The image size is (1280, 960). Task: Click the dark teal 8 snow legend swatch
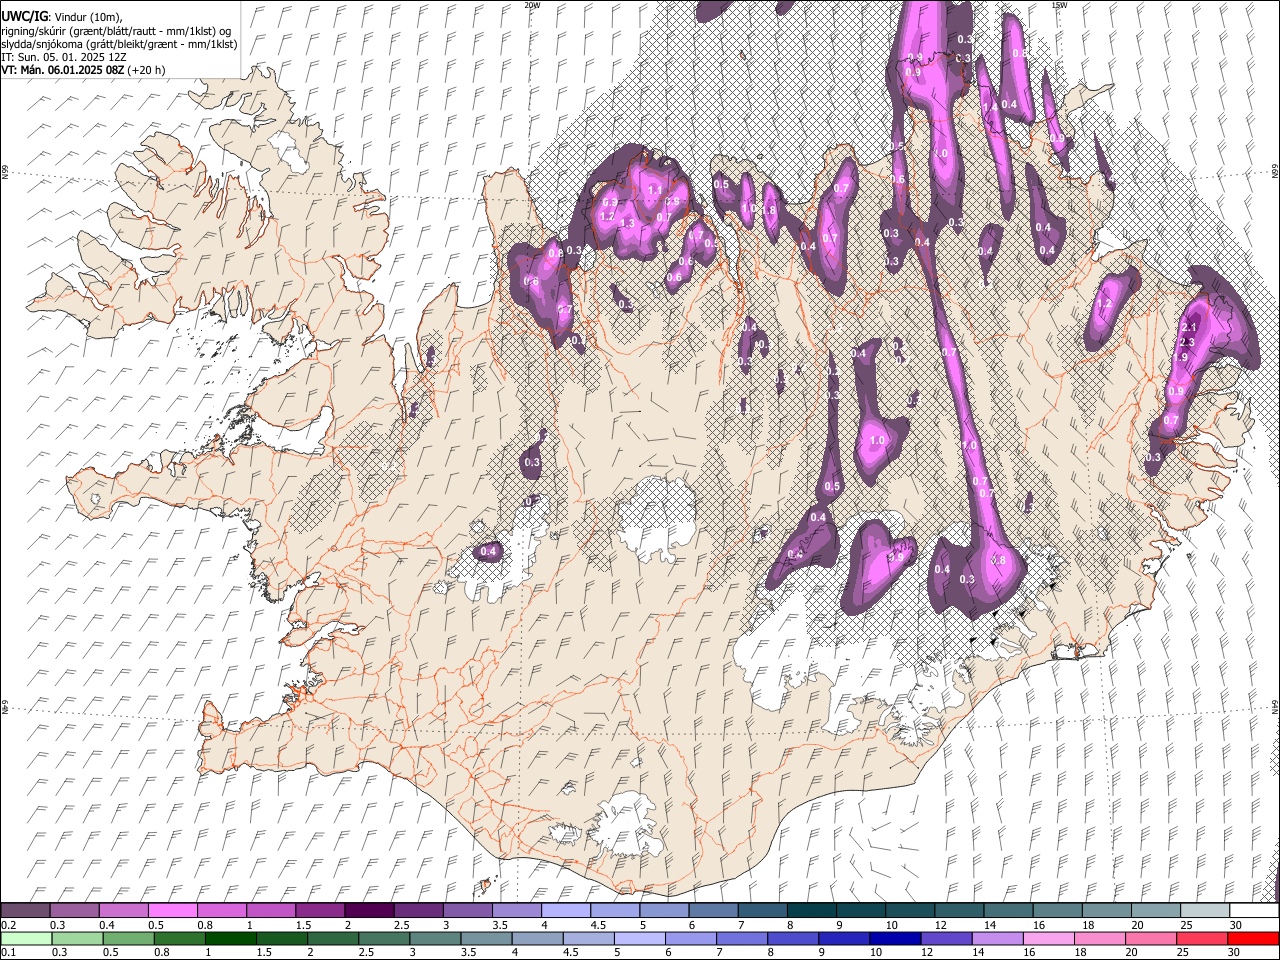(x=812, y=910)
